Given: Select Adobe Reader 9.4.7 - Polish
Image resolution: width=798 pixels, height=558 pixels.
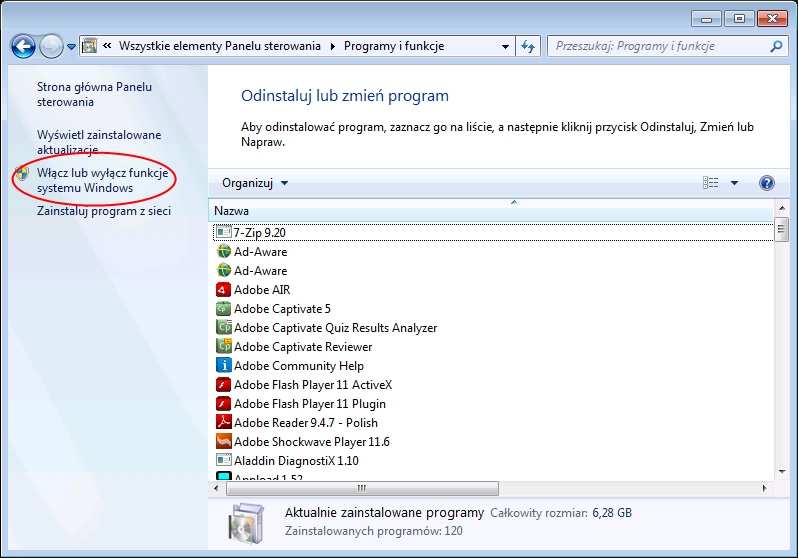Looking at the screenshot, I should point(305,423).
